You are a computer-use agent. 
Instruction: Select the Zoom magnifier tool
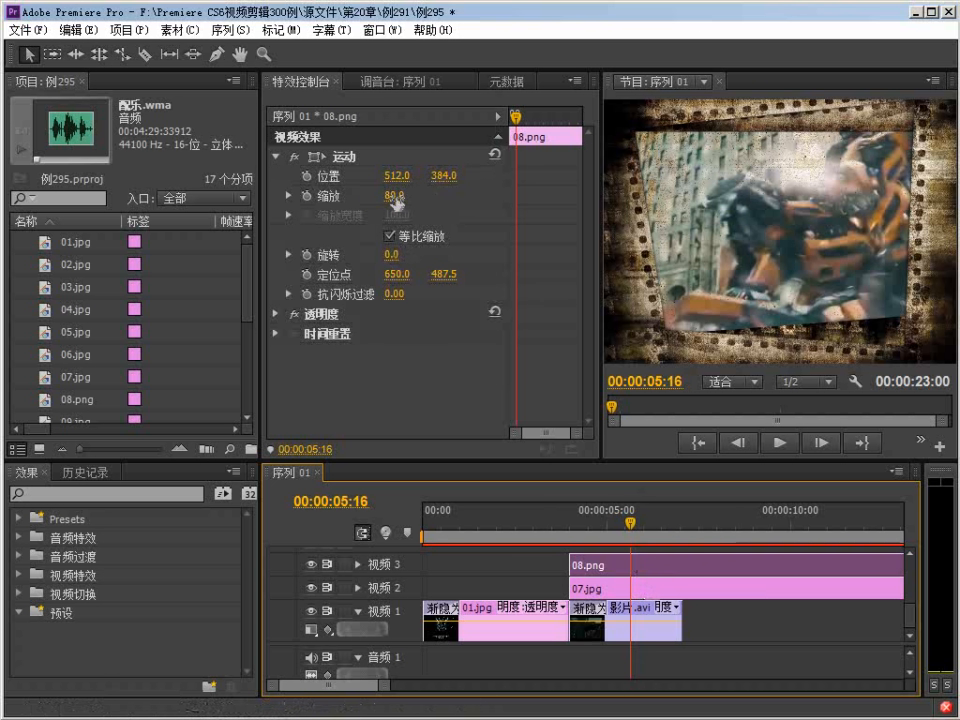coord(264,55)
